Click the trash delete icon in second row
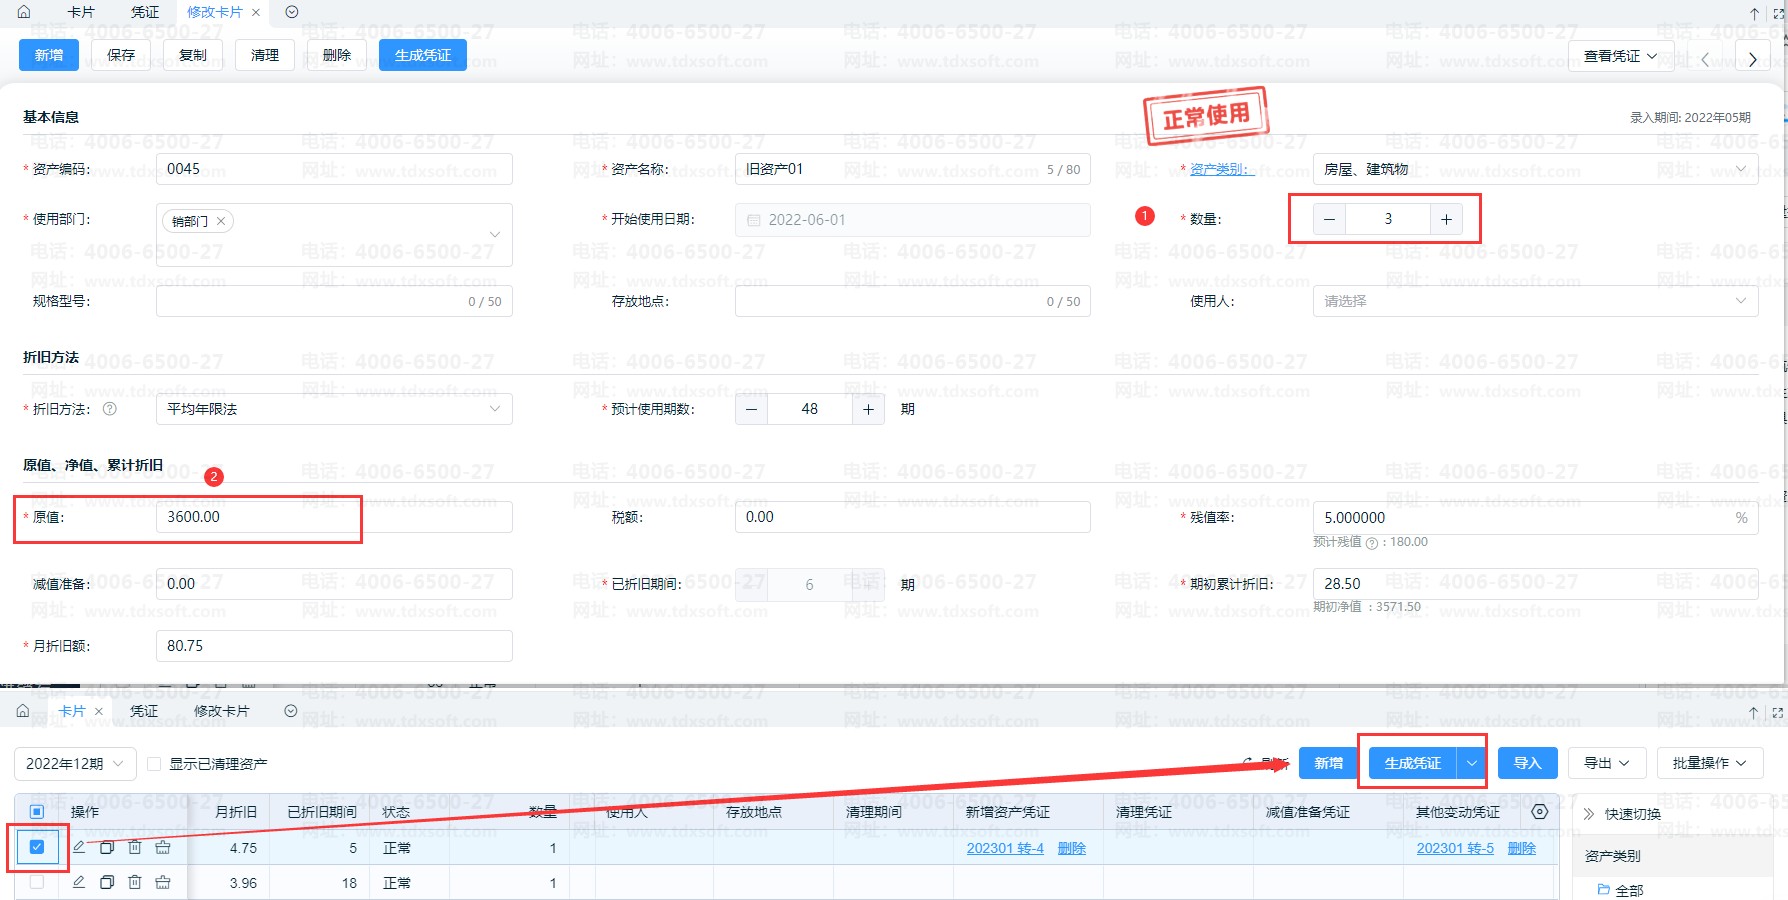This screenshot has height=900, width=1788. tap(135, 882)
